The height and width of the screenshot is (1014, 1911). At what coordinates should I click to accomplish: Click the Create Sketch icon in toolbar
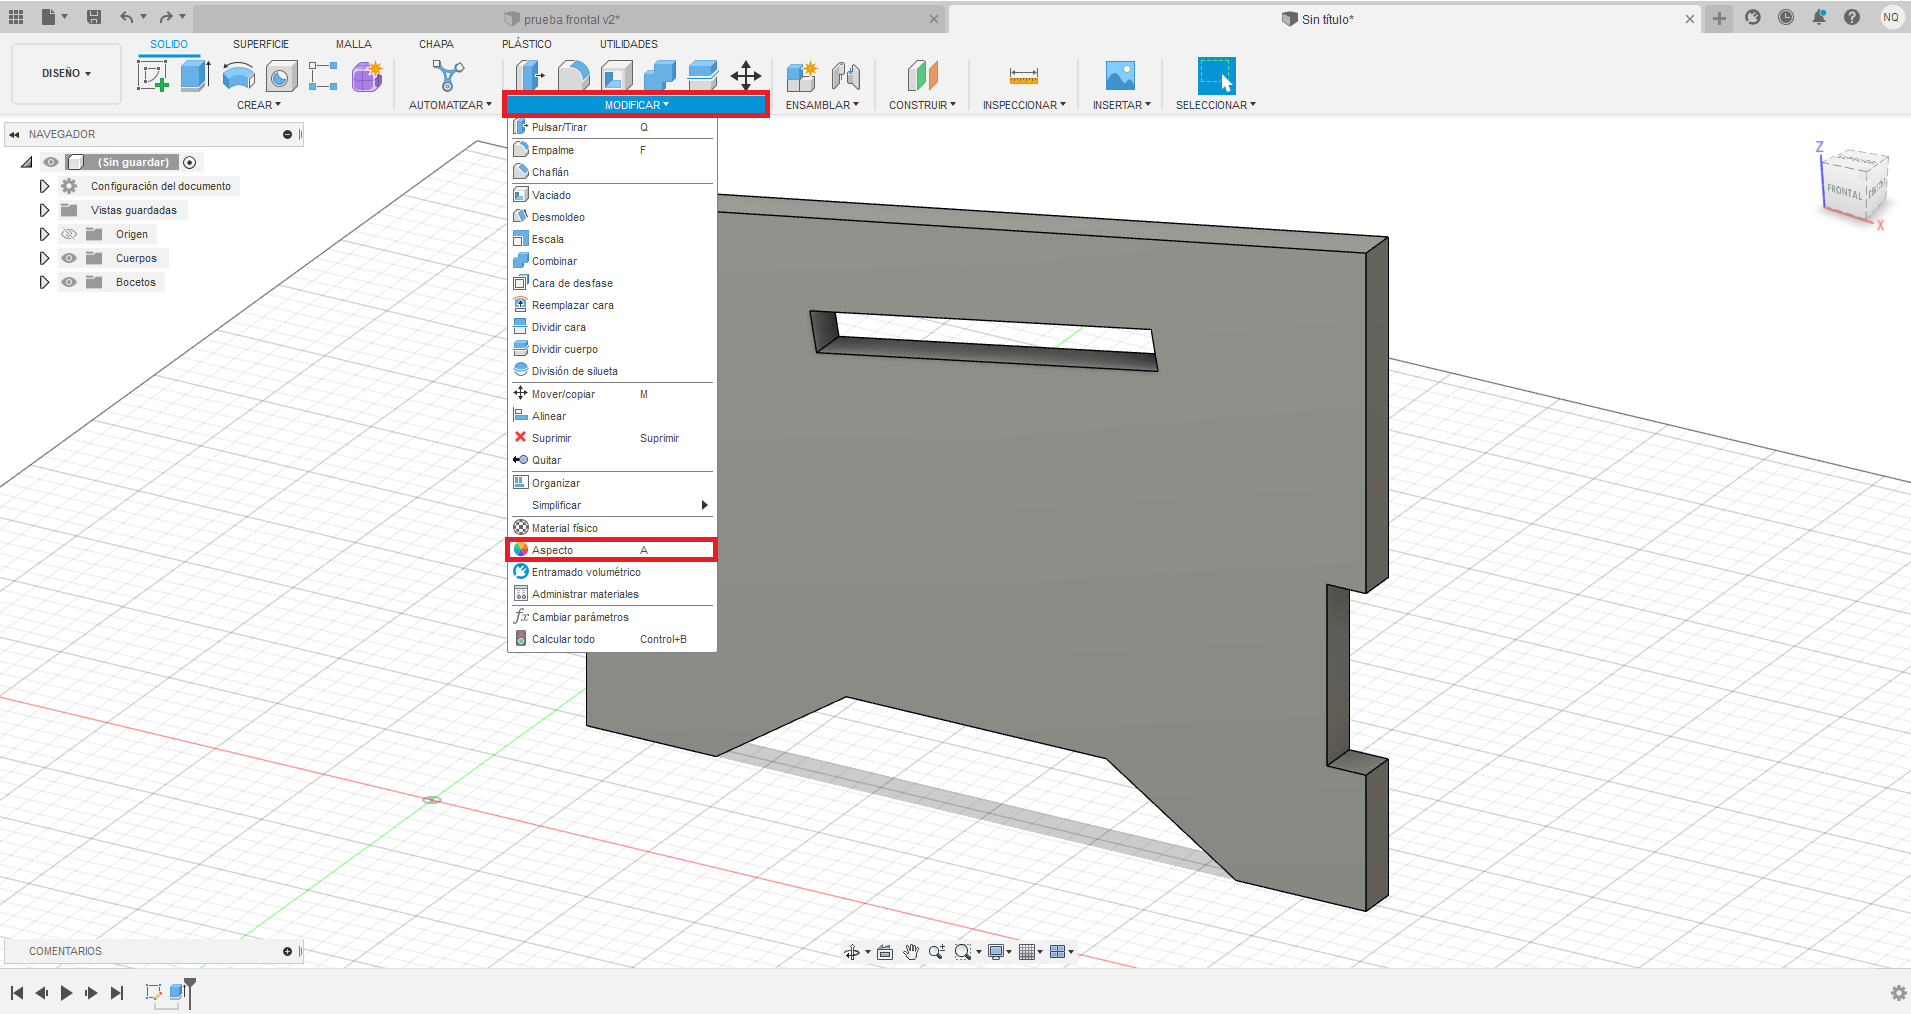tap(153, 76)
